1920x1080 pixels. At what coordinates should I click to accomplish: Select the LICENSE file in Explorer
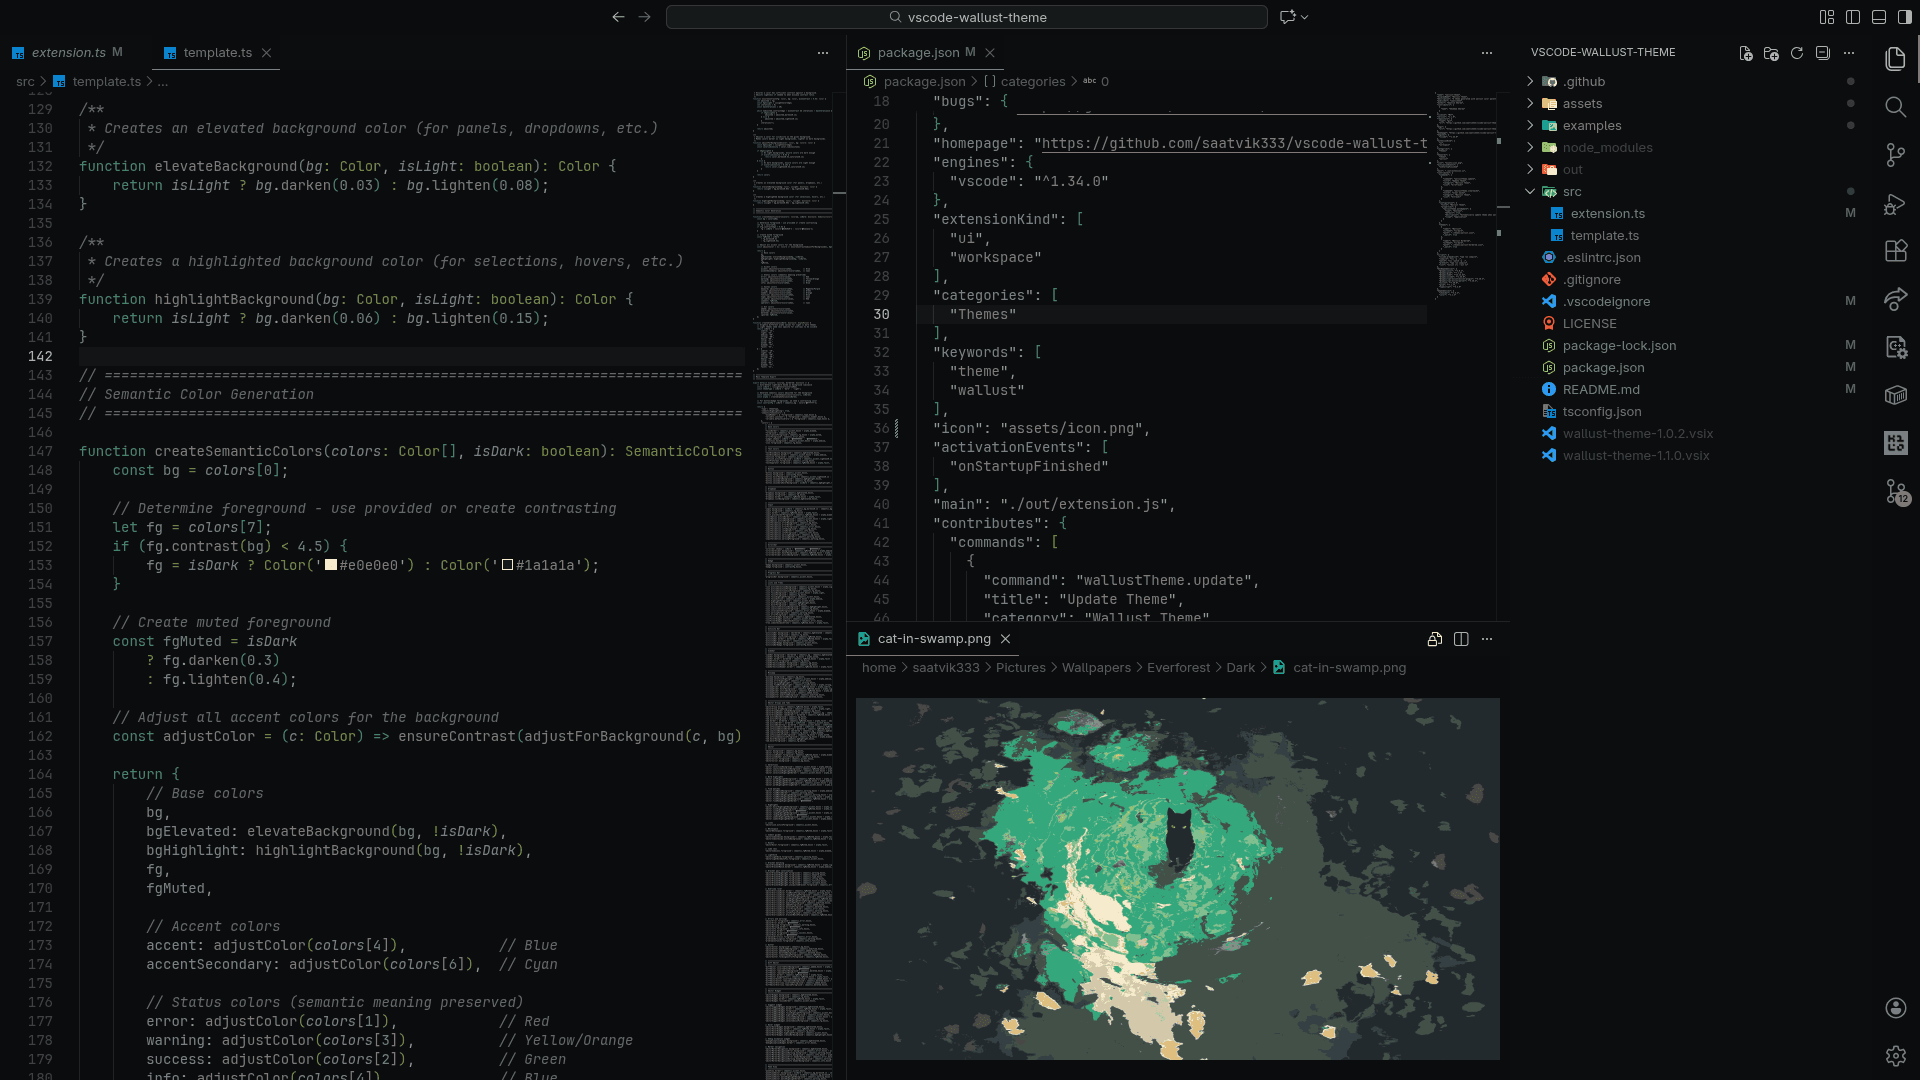tap(1589, 323)
